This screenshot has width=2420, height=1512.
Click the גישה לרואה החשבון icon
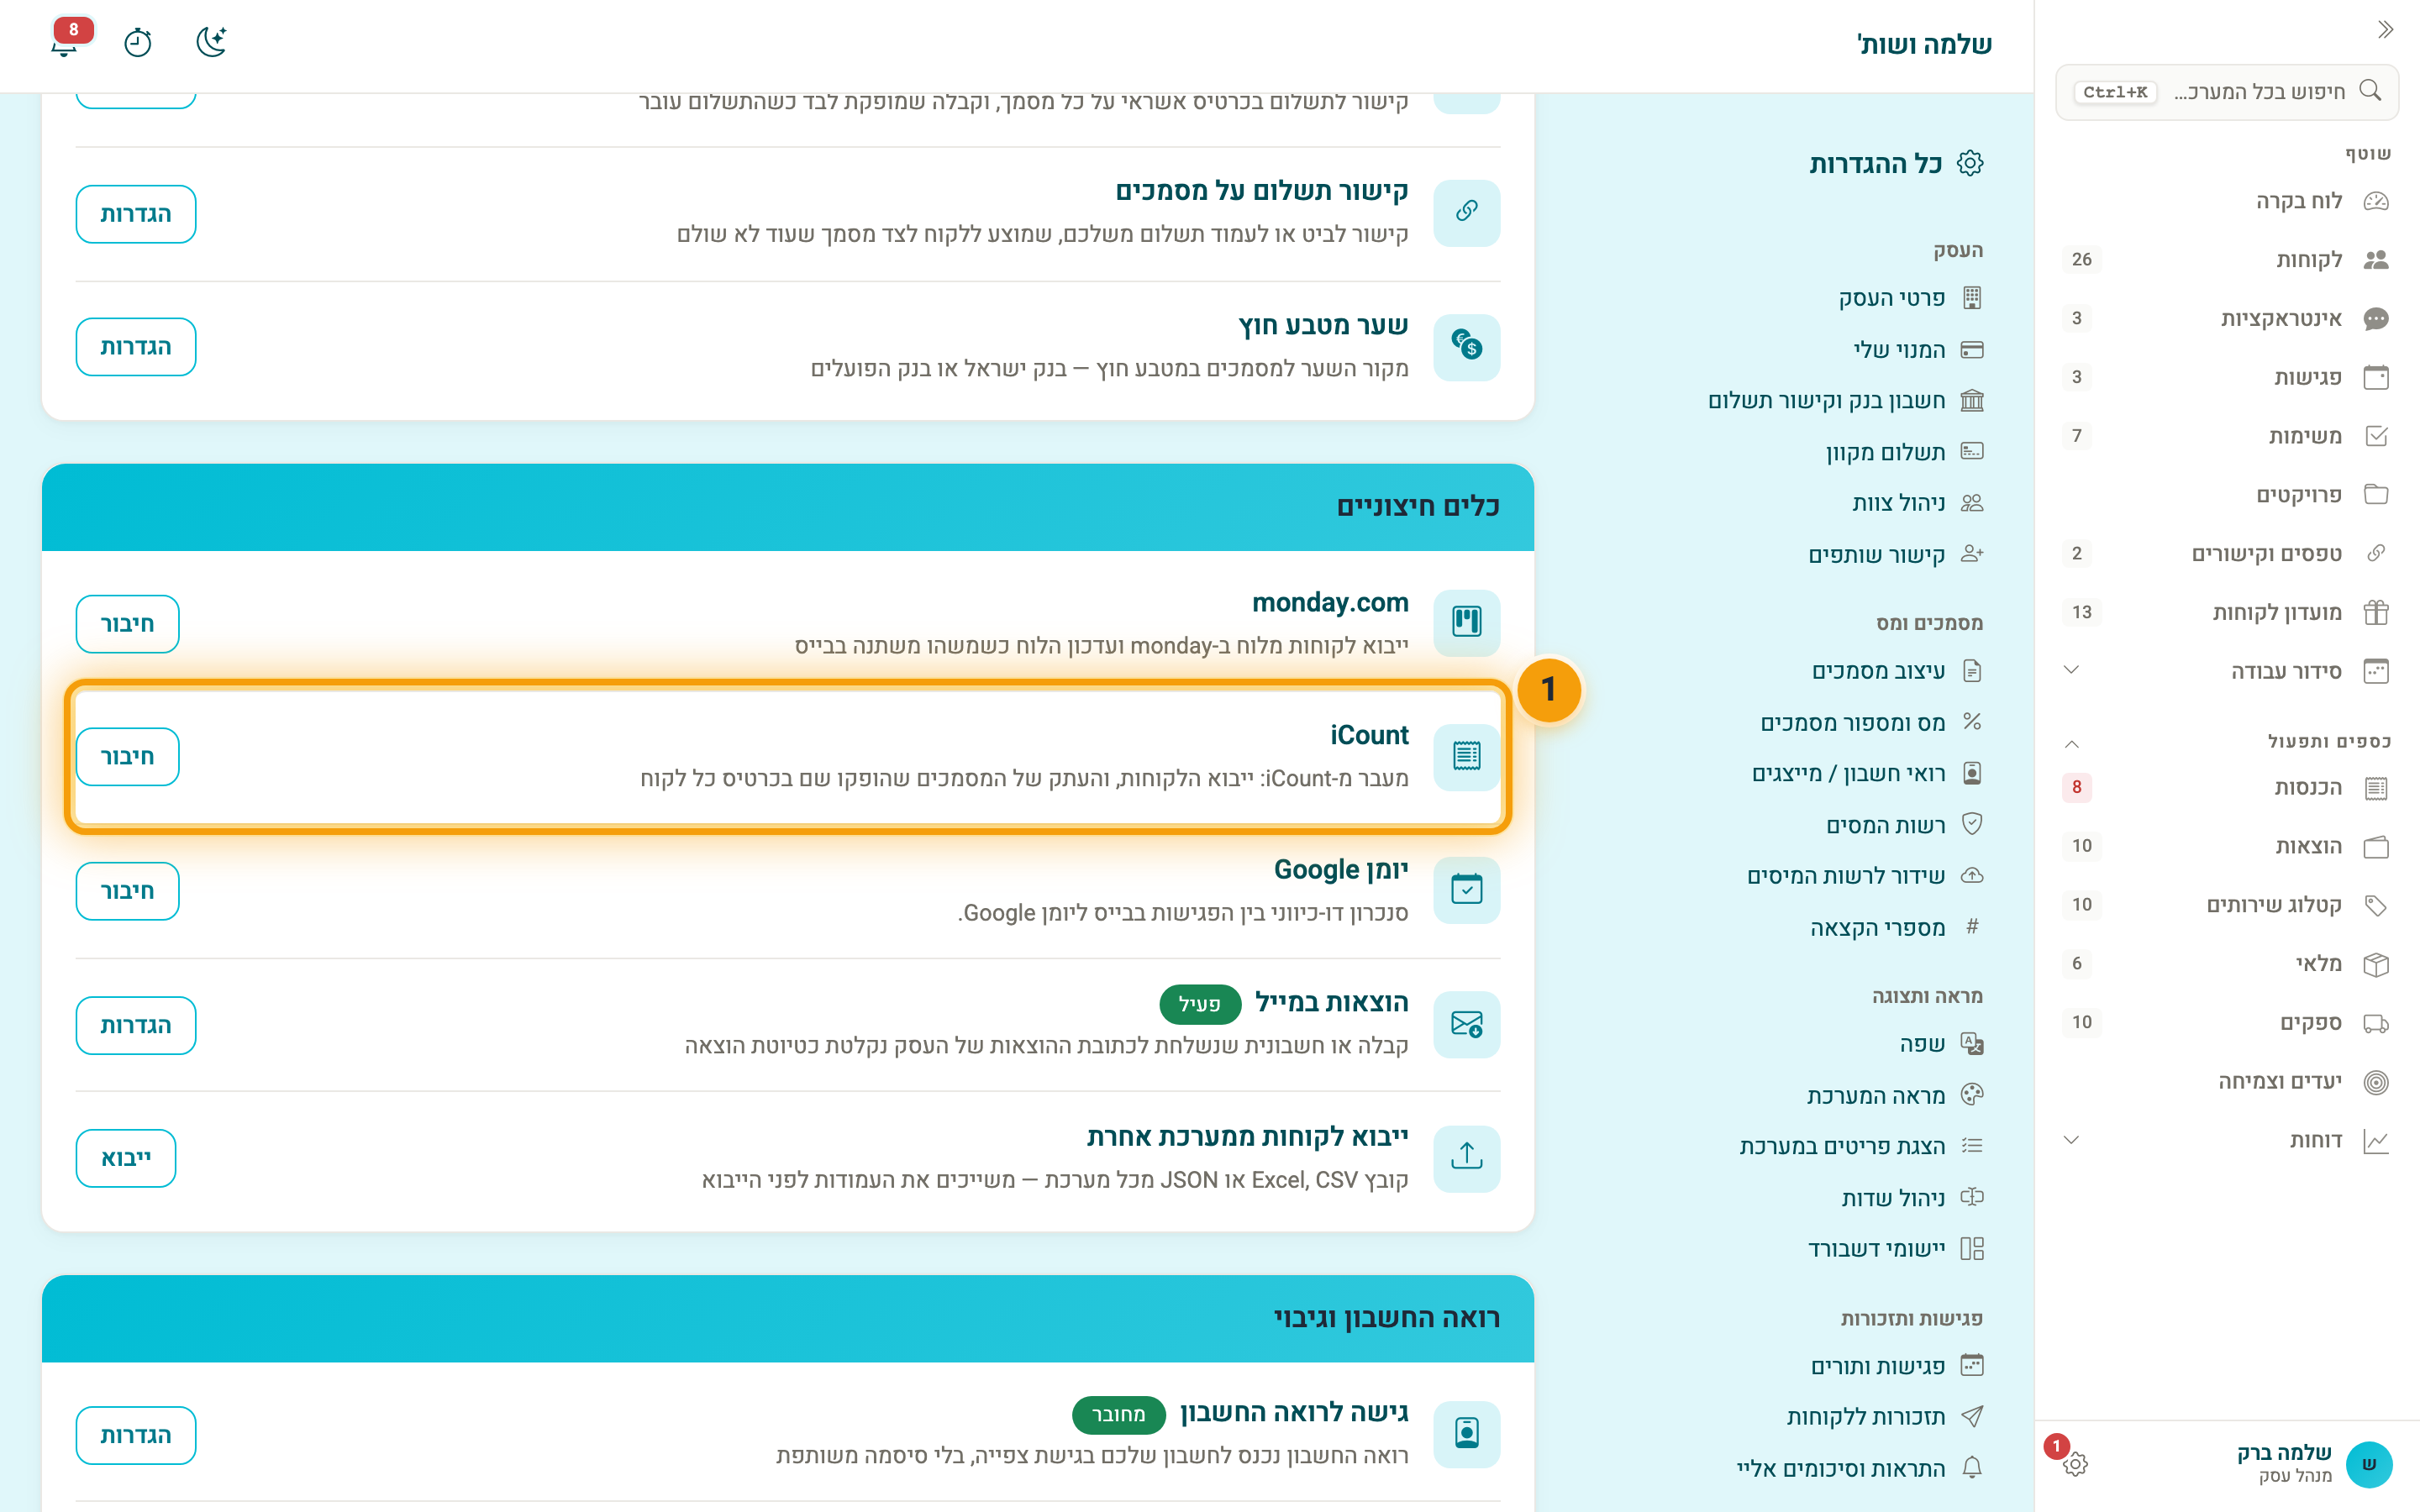(1466, 1434)
